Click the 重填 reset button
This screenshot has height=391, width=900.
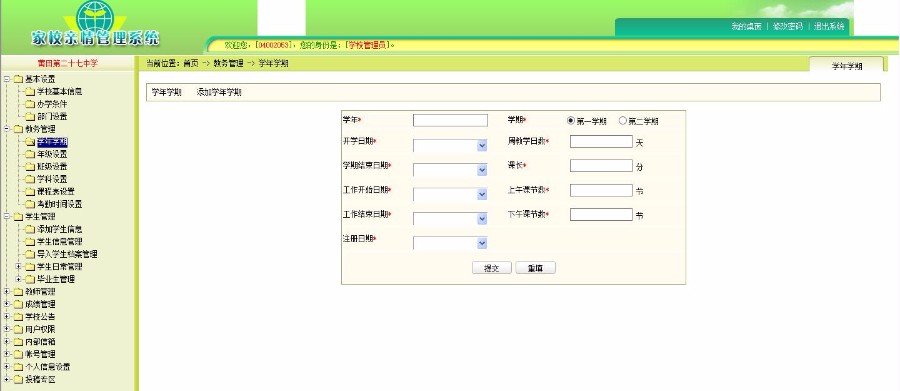535,268
